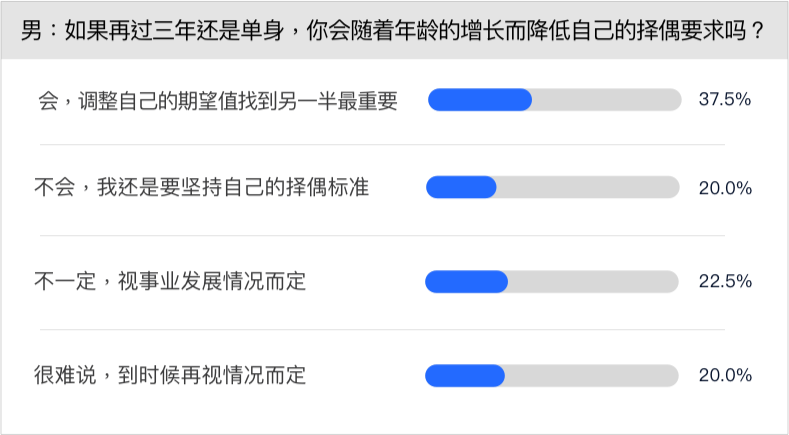Click the blue fill of the 37.5% bar

click(479, 100)
